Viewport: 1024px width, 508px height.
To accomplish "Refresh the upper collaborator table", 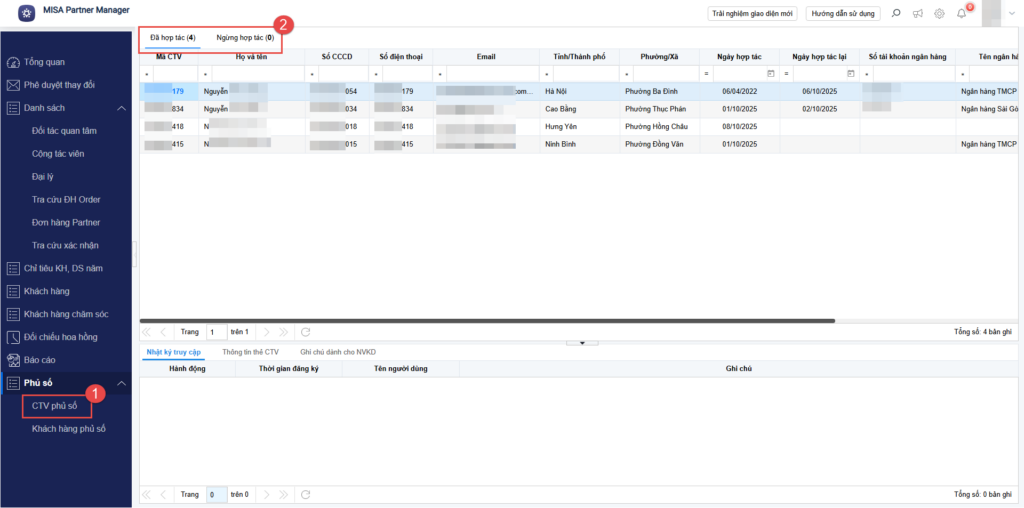I will tap(306, 331).
